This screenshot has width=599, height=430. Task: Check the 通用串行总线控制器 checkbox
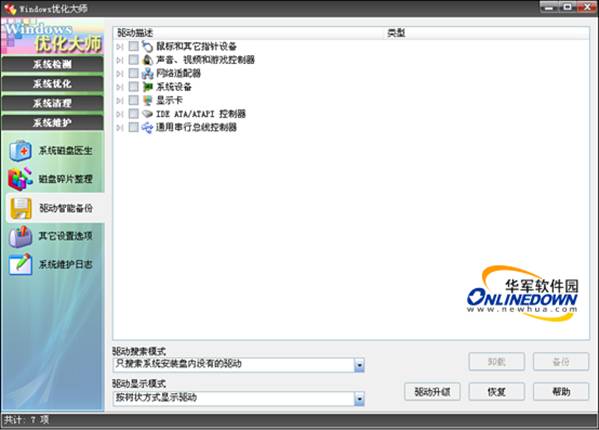[x=133, y=127]
